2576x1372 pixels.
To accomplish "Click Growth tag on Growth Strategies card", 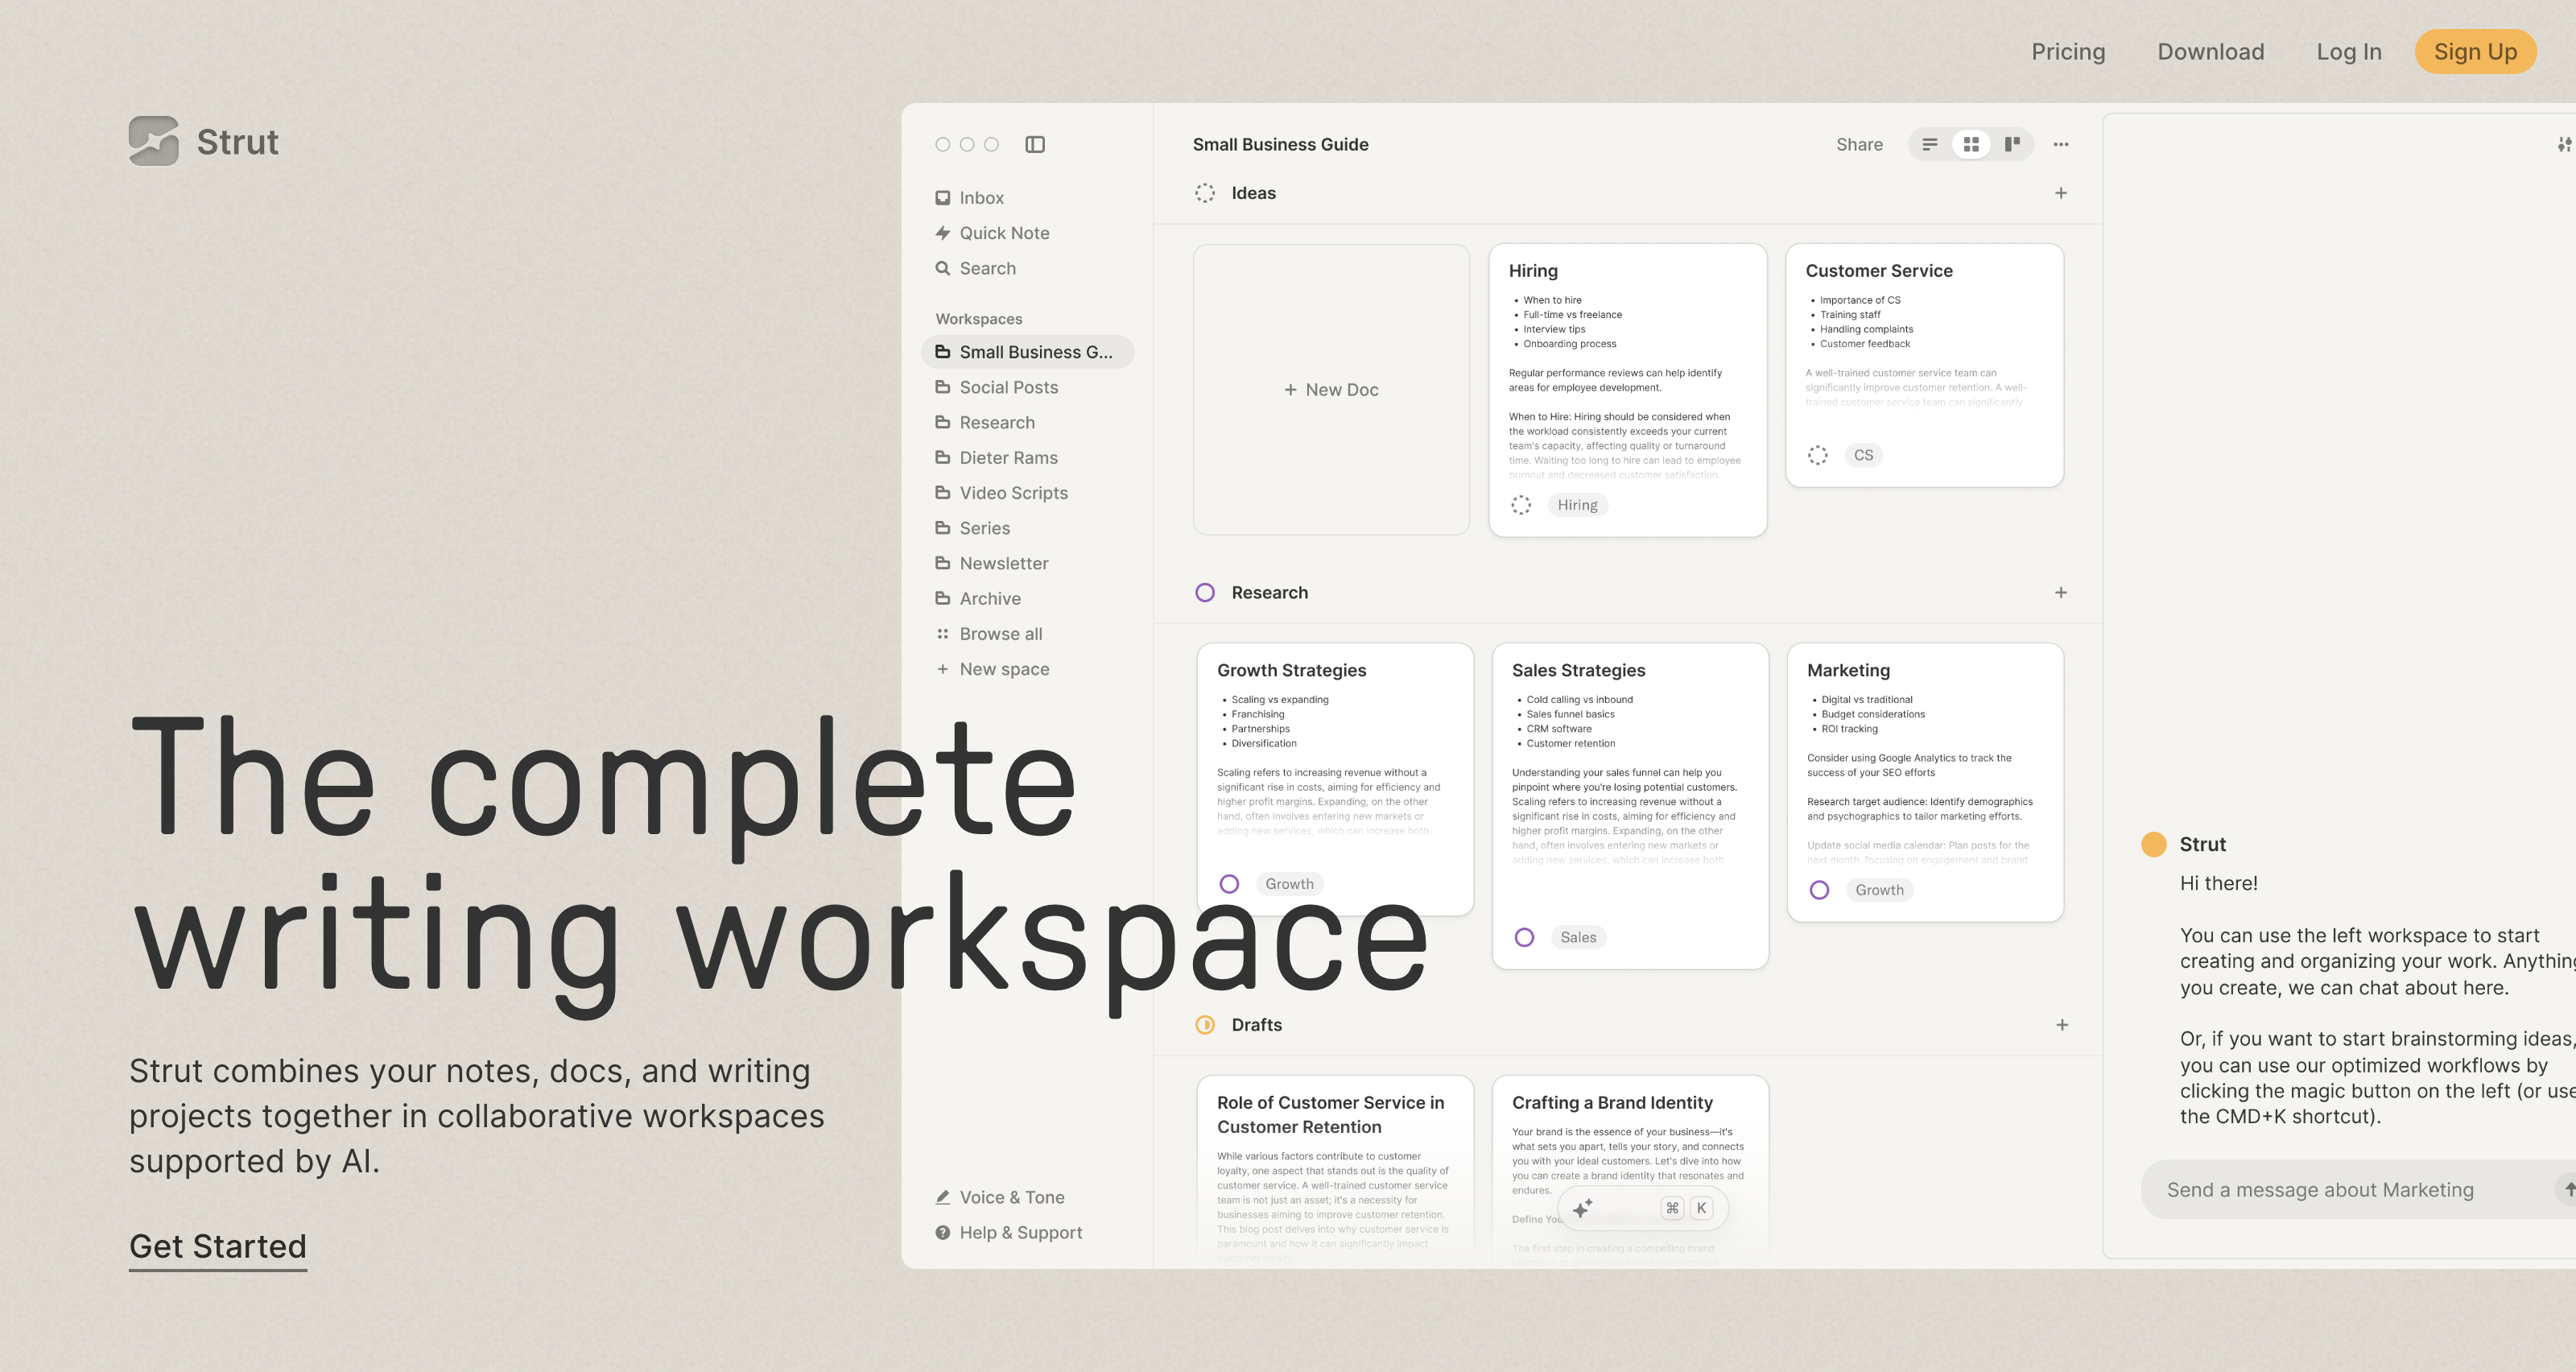I will pos(1289,884).
